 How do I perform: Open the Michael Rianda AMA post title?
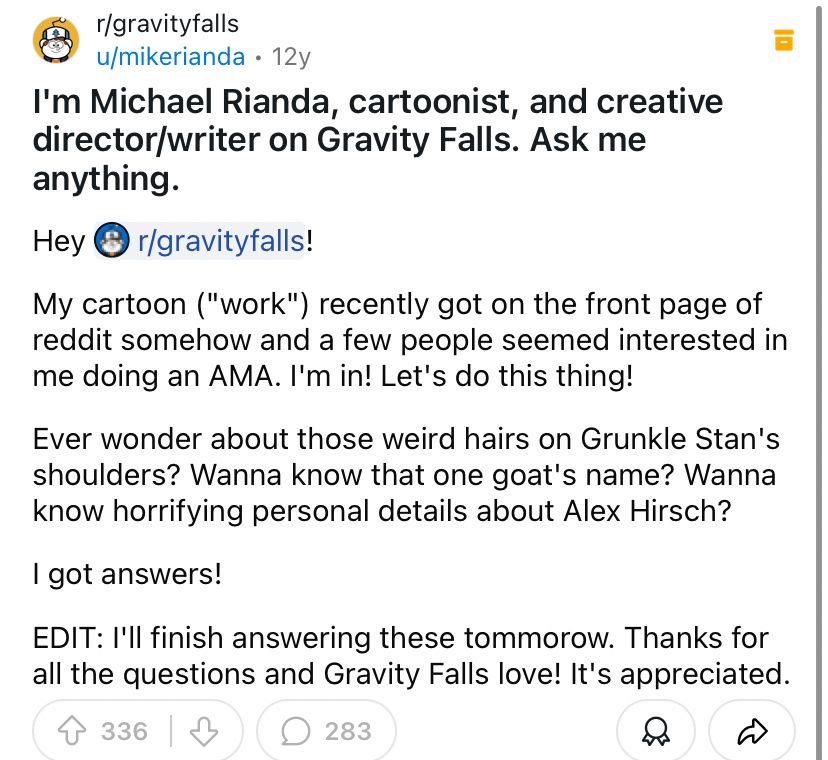click(378, 140)
